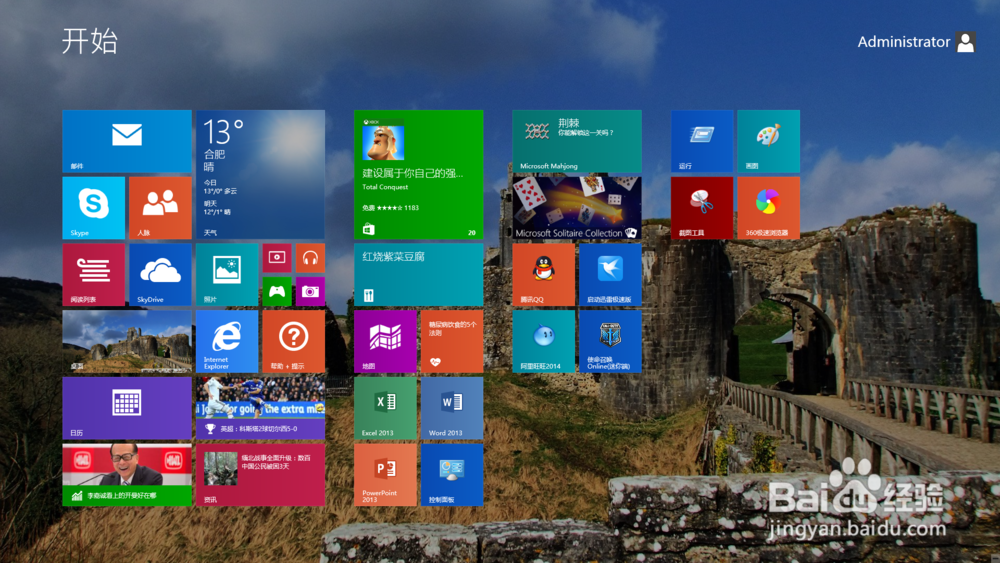The height and width of the screenshot is (563, 1000).
Task: Launch the Call of Duty Online tile
Action: pyautogui.click(x=610, y=341)
